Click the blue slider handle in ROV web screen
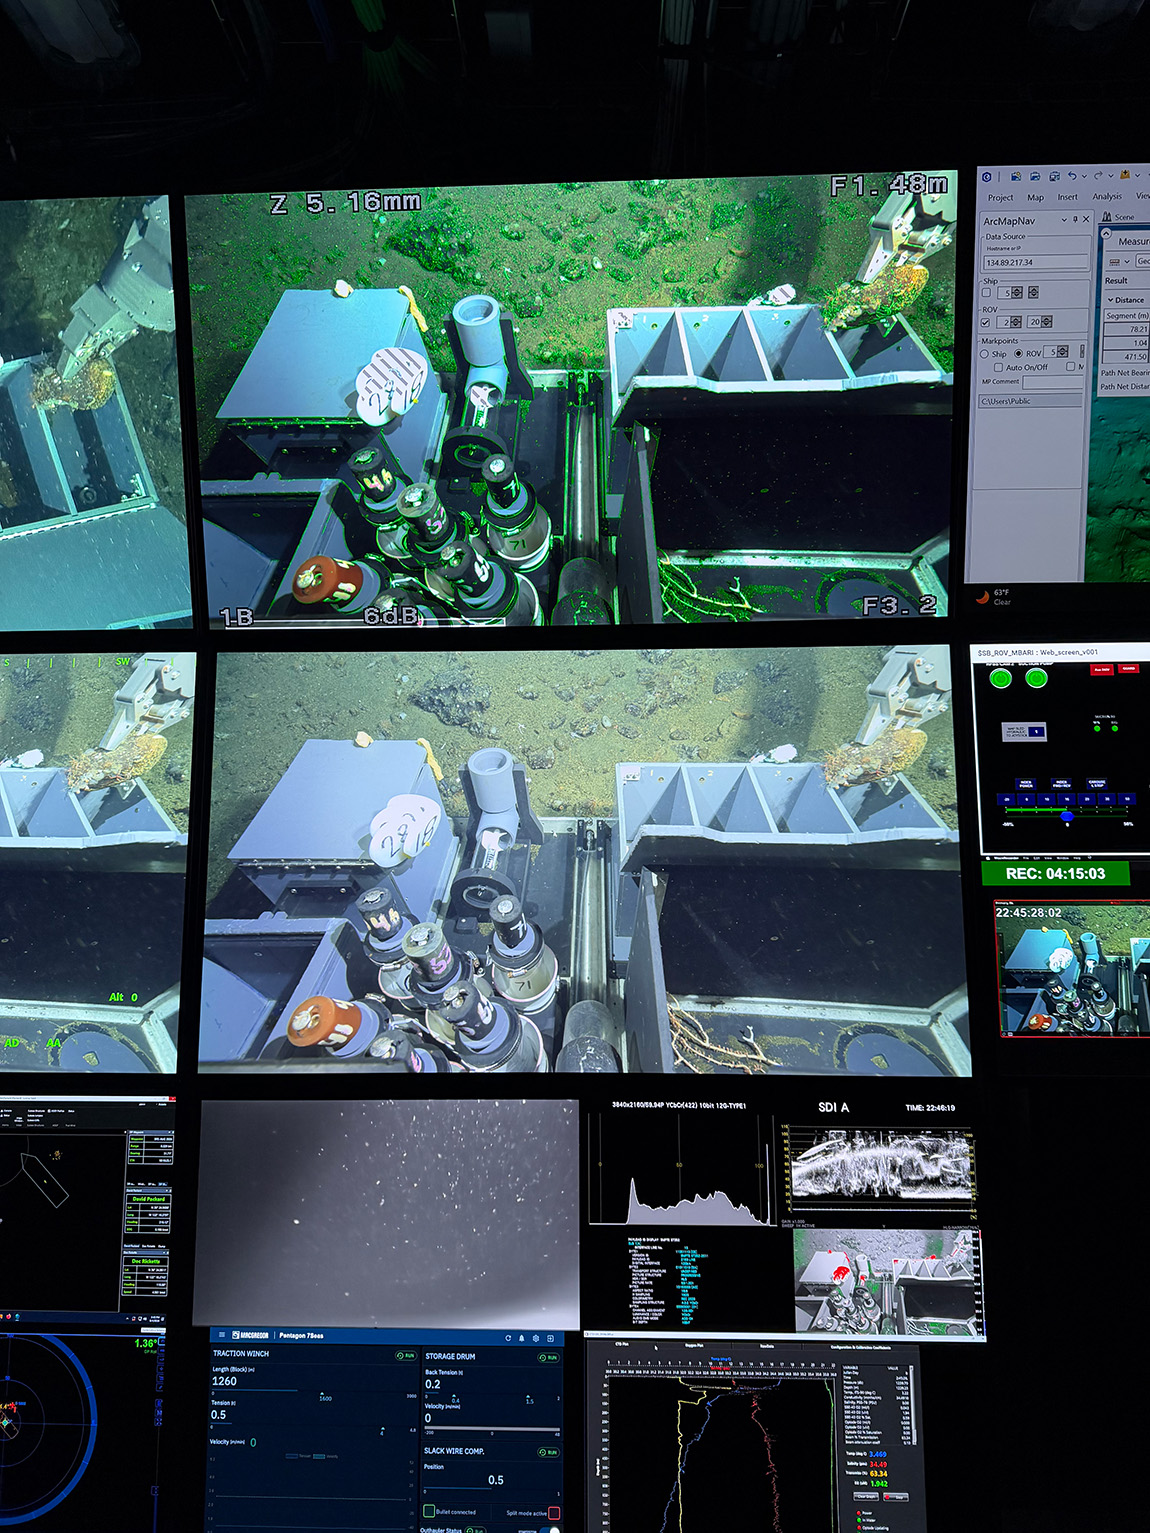This screenshot has width=1150, height=1533. pos(1067,816)
